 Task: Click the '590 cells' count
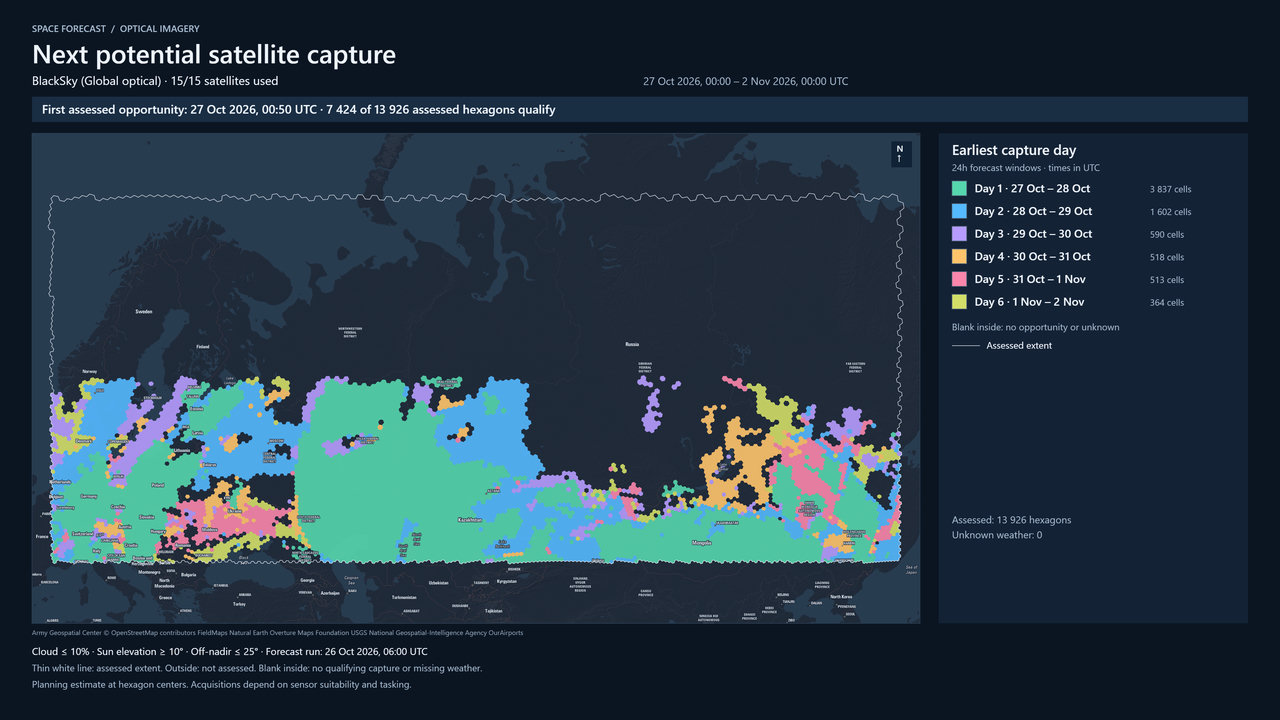[x=1167, y=235]
